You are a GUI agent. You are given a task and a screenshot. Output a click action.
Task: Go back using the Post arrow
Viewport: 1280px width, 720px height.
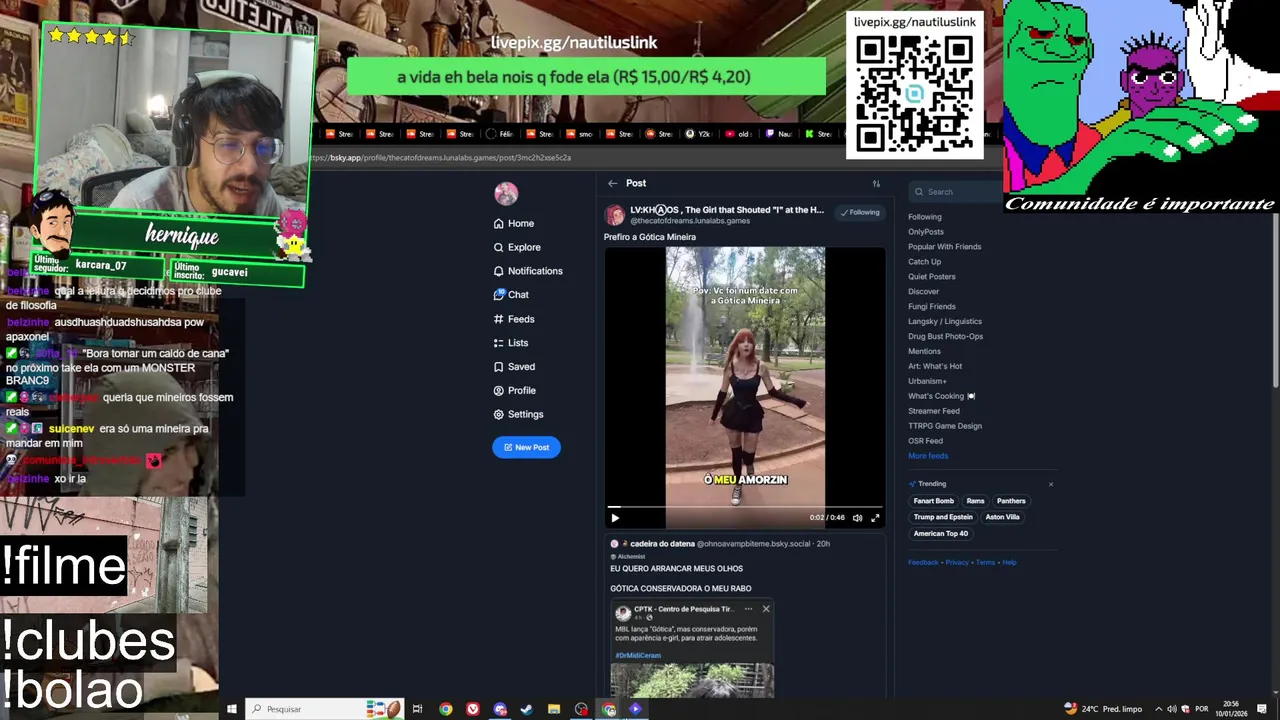[x=612, y=183]
